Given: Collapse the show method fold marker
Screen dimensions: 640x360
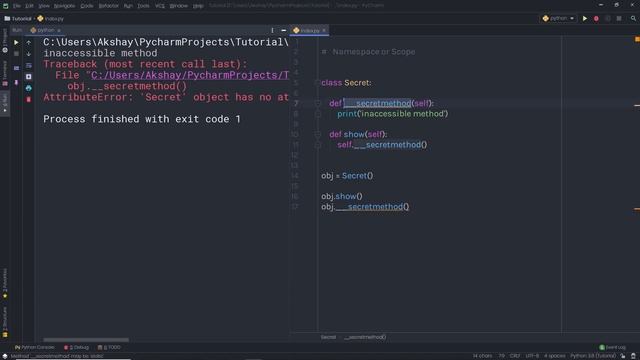Looking at the screenshot, I should pyautogui.click(x=318, y=134).
